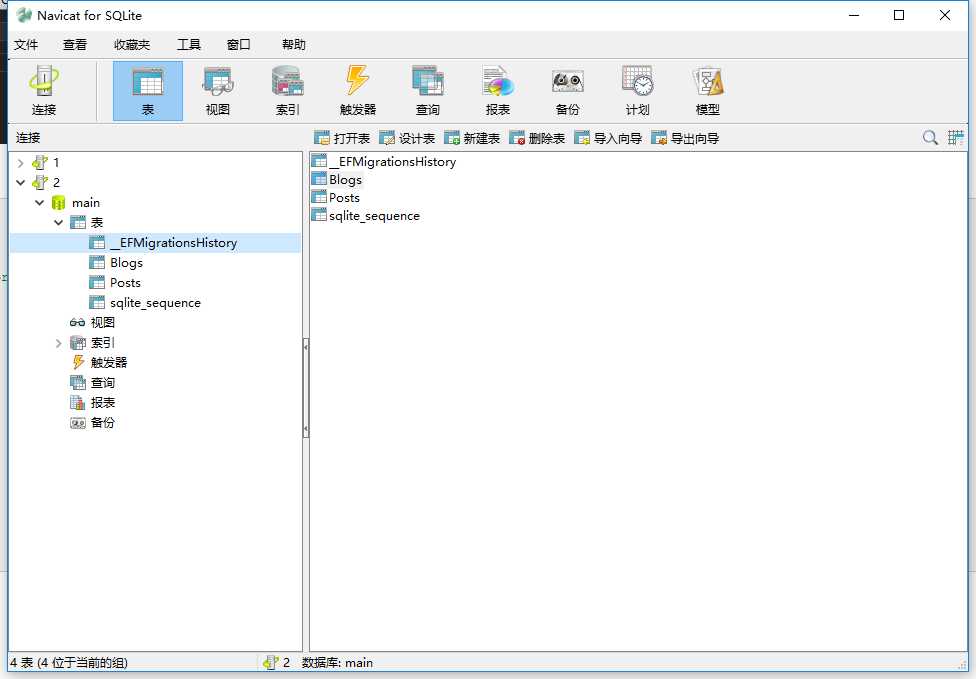Open the 工具 menu

pos(189,45)
